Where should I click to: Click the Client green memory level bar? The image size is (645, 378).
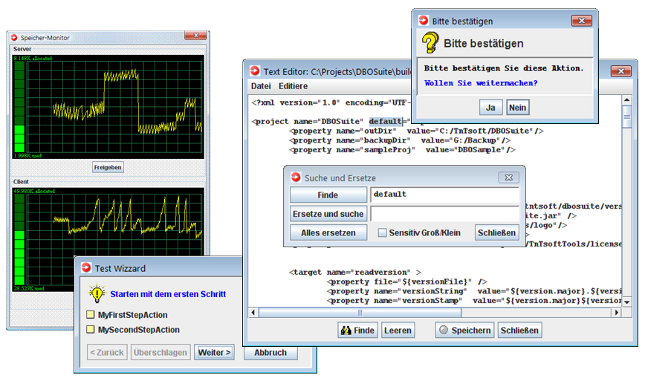pos(19,239)
